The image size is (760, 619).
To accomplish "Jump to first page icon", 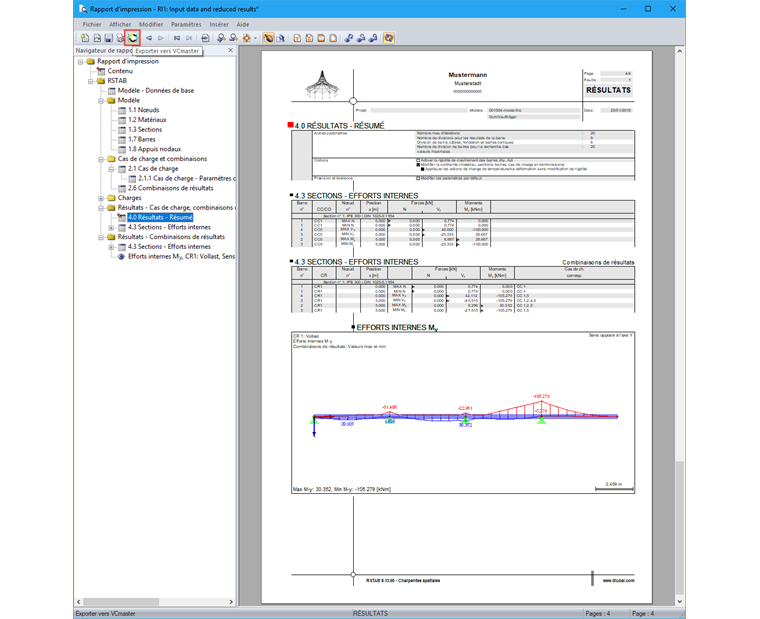I will (x=177, y=38).
